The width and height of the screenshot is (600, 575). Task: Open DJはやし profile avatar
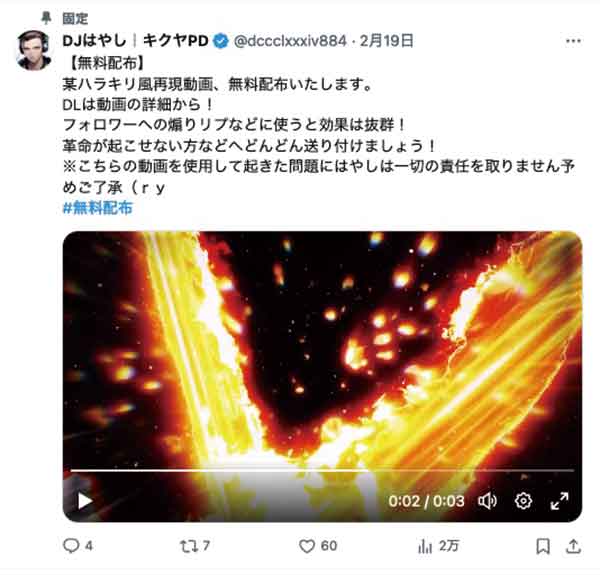[34, 50]
